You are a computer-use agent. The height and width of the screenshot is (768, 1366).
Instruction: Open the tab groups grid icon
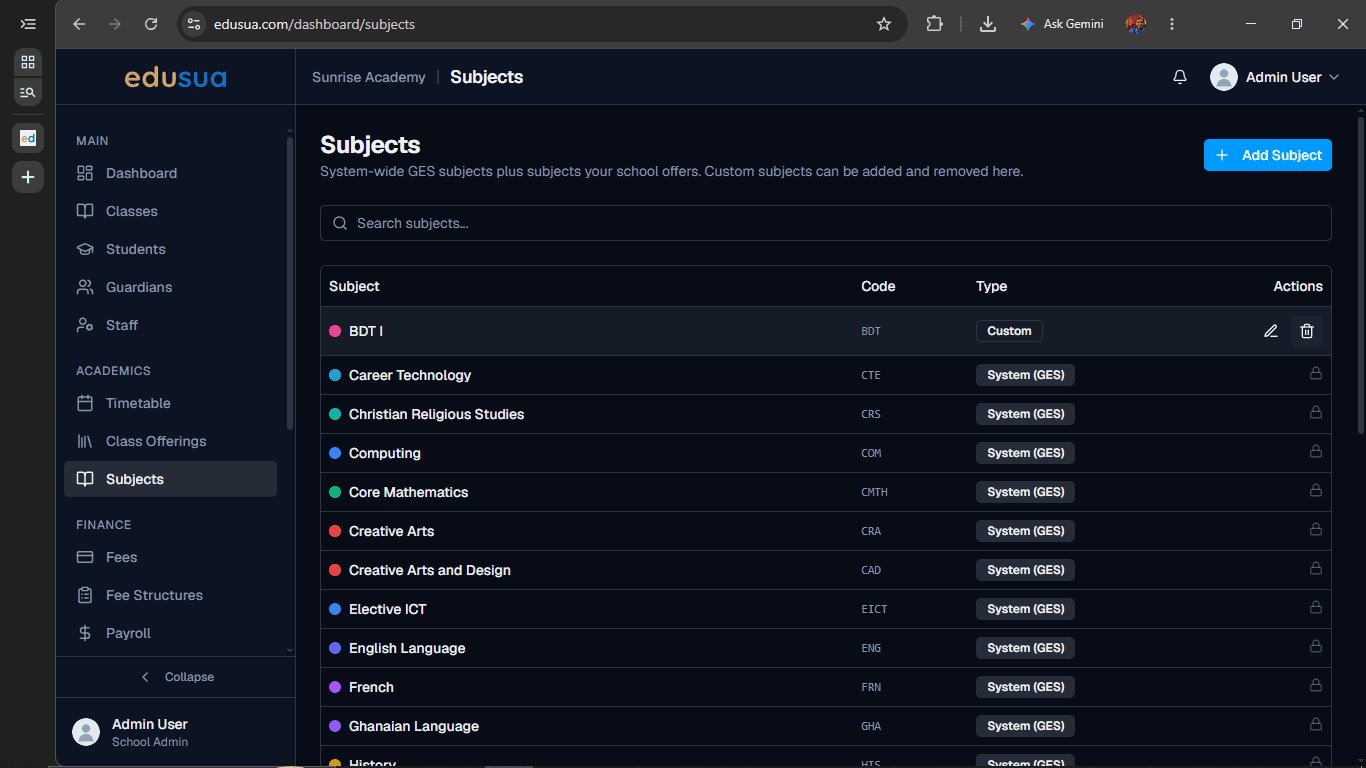click(x=28, y=62)
